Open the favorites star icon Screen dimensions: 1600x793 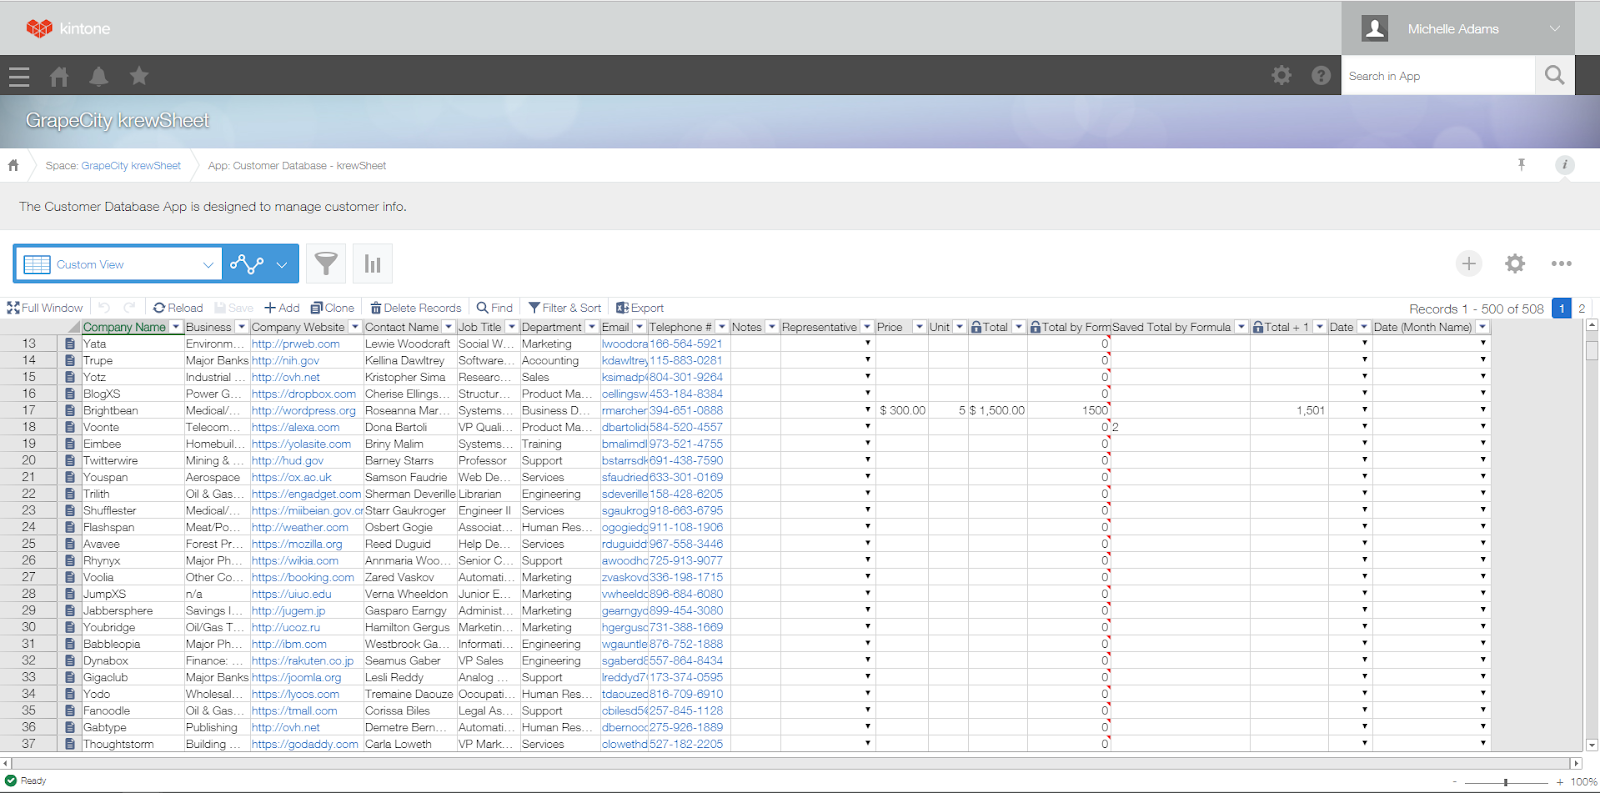tap(139, 76)
